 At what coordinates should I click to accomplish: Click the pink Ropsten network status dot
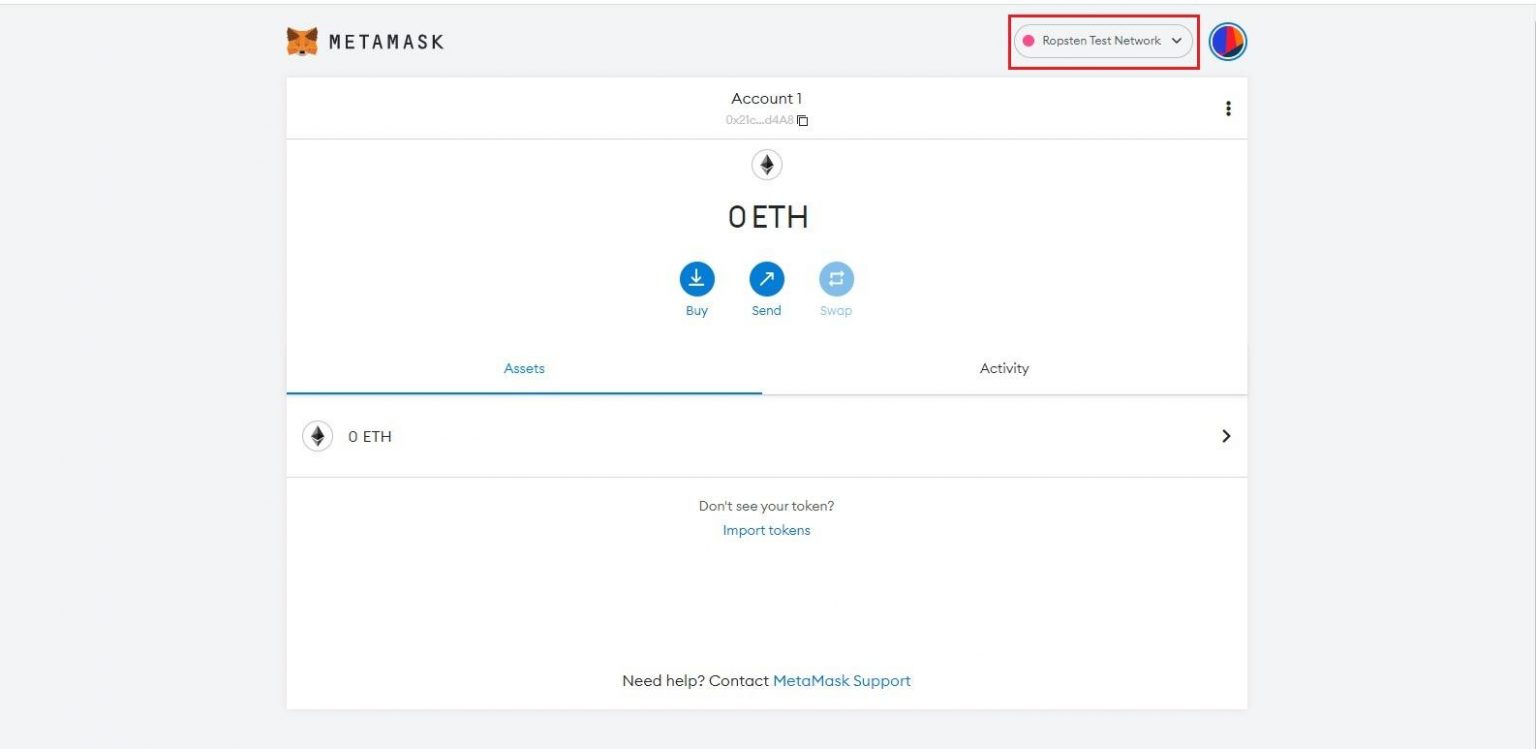click(1030, 41)
